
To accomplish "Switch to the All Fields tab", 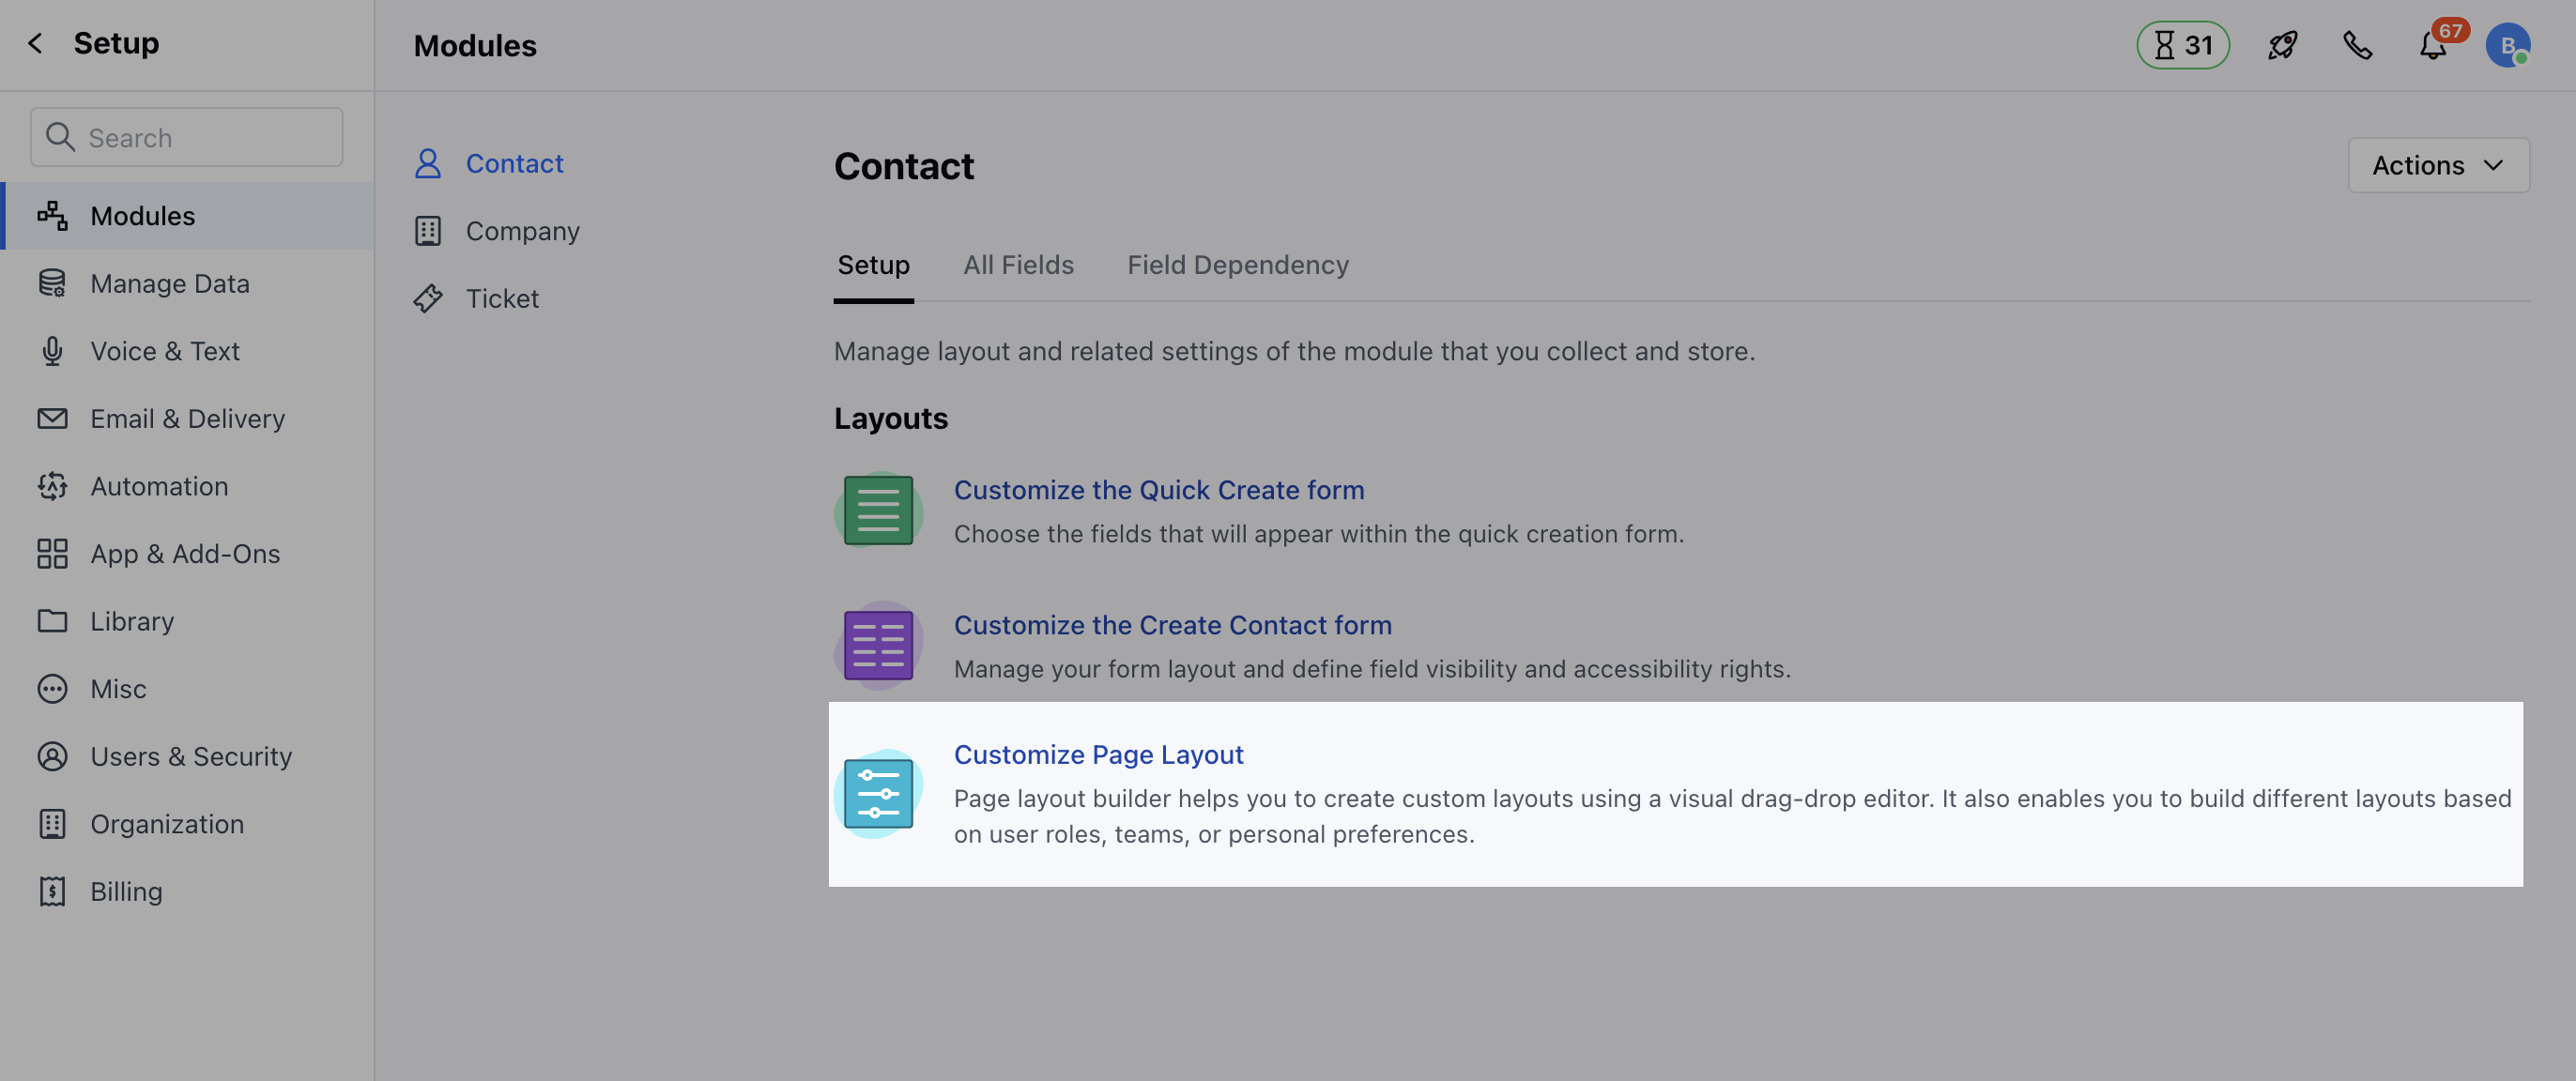I will 1018,264.
